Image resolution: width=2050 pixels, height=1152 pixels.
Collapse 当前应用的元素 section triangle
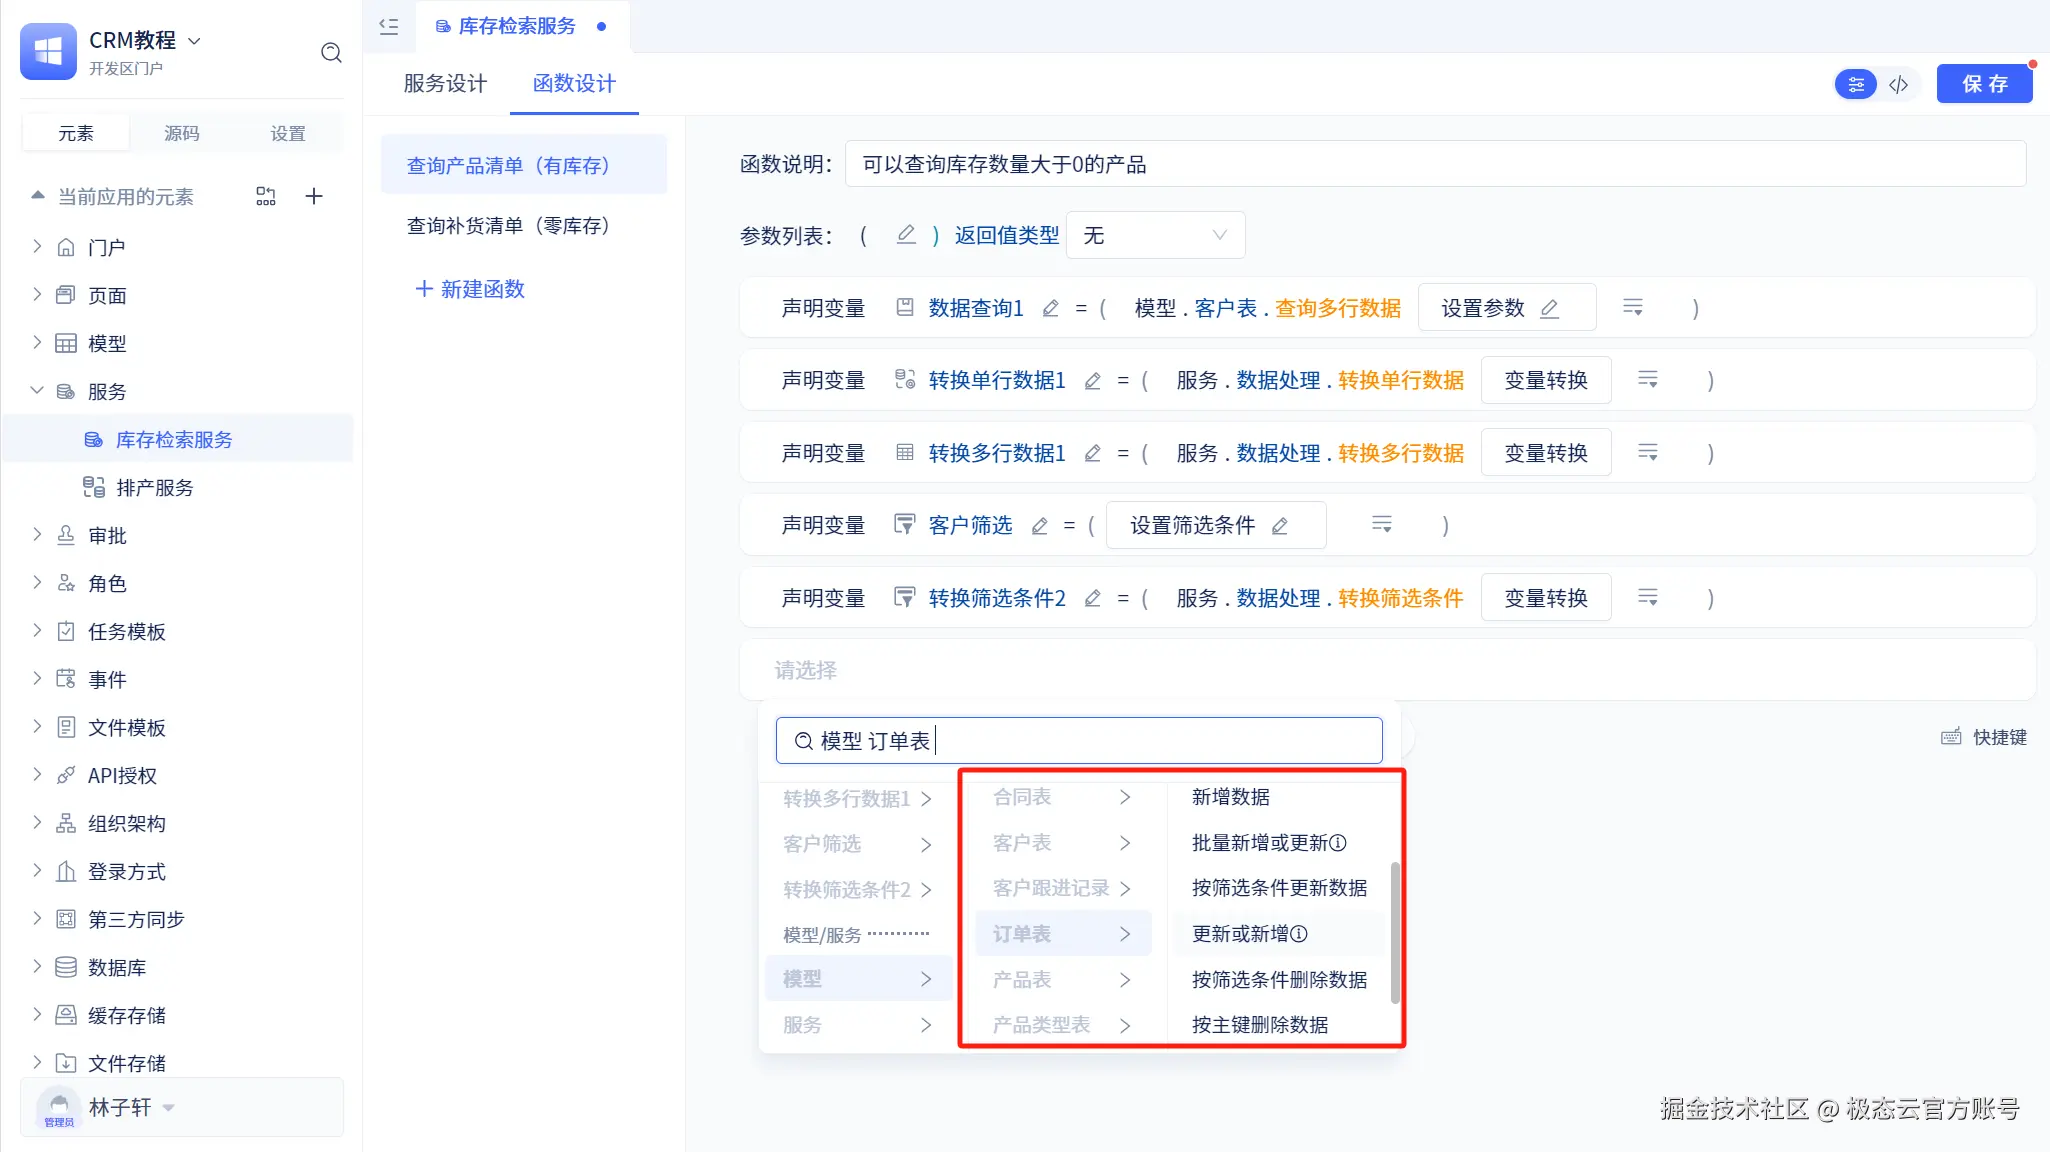(38, 196)
